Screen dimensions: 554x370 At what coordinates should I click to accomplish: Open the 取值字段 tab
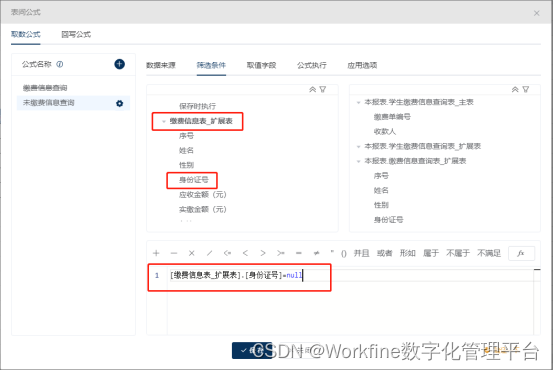pyautogui.click(x=261, y=65)
